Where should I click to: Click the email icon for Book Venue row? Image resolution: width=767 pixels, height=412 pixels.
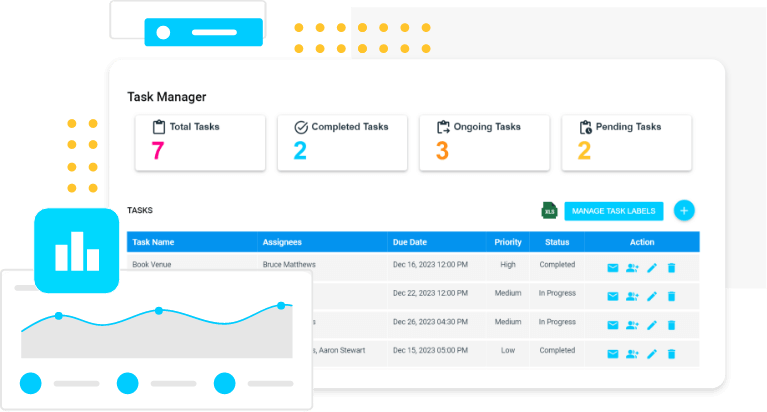point(613,268)
